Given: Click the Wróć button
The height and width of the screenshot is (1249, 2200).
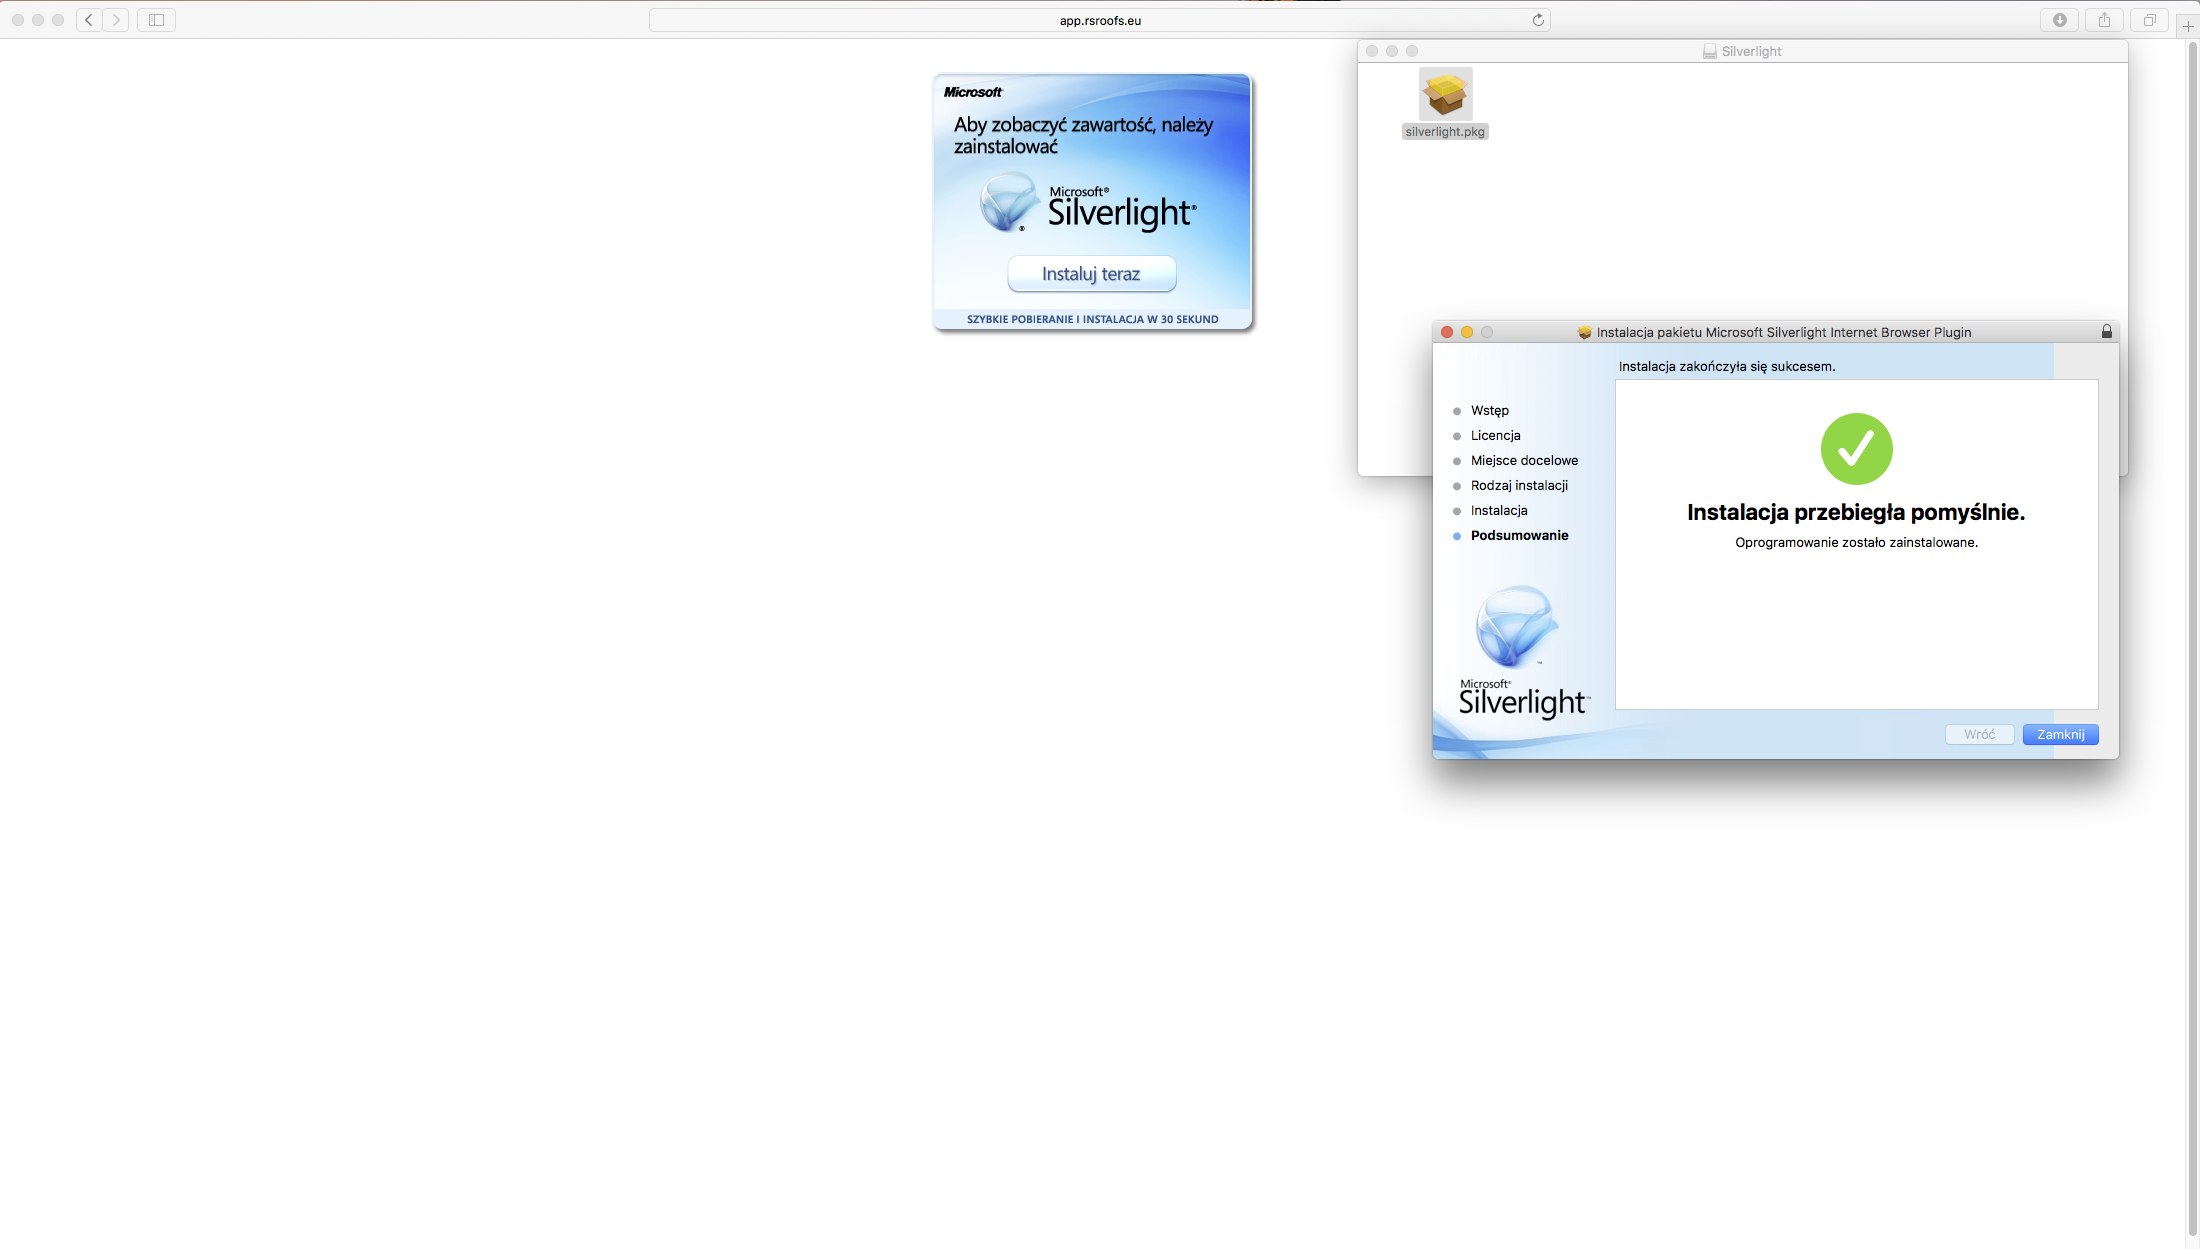Looking at the screenshot, I should 1979,734.
